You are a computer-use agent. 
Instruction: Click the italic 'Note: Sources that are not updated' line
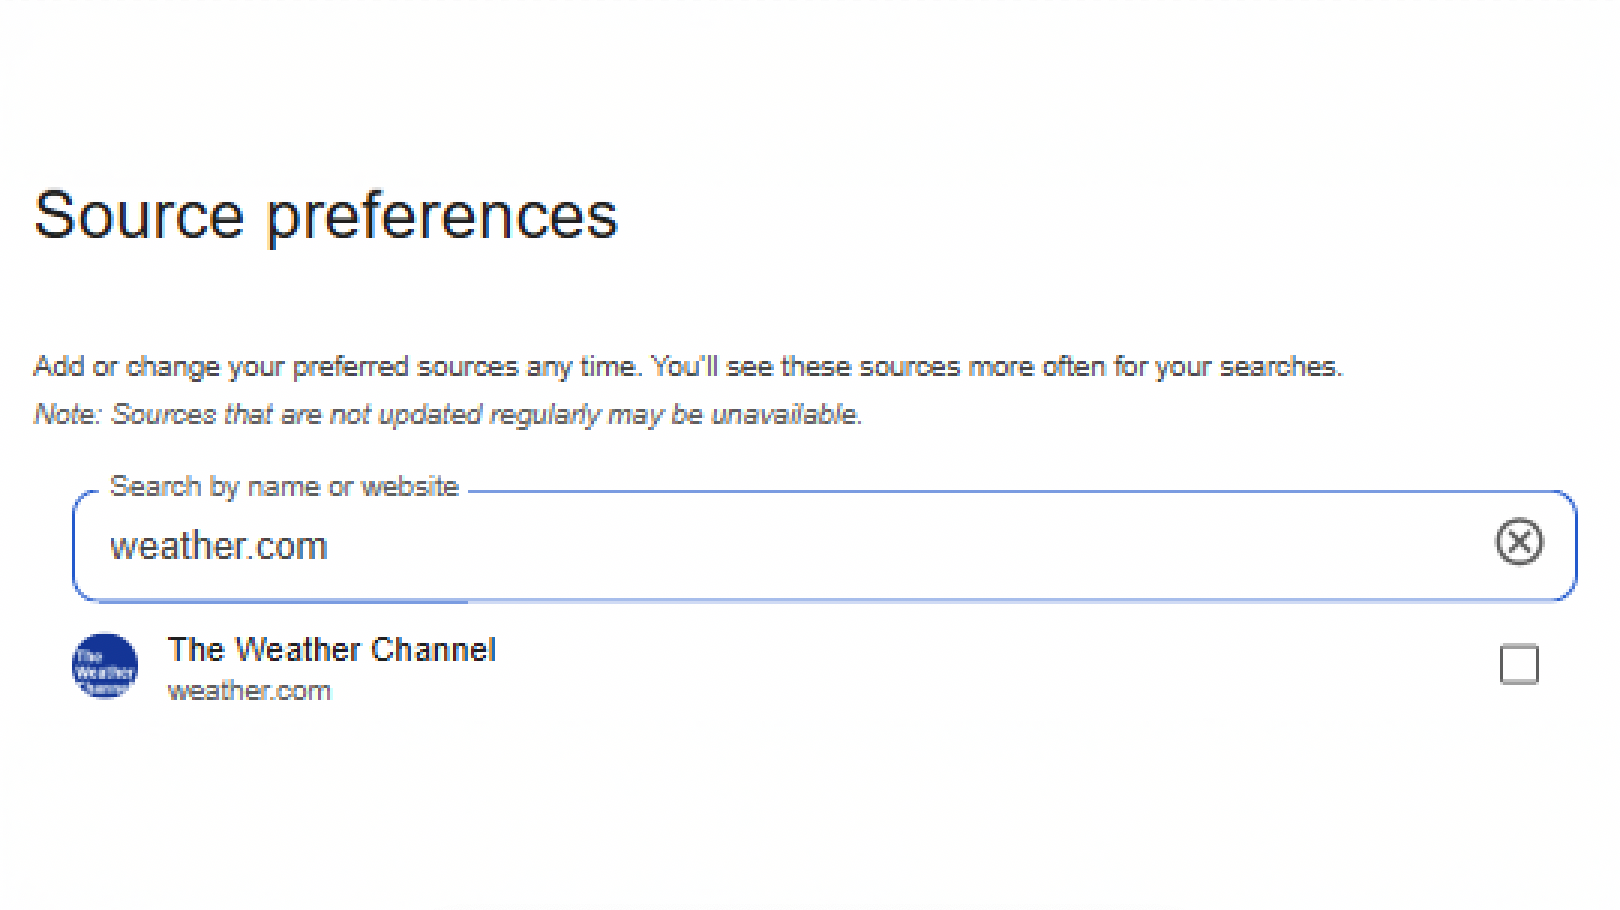click(x=448, y=414)
